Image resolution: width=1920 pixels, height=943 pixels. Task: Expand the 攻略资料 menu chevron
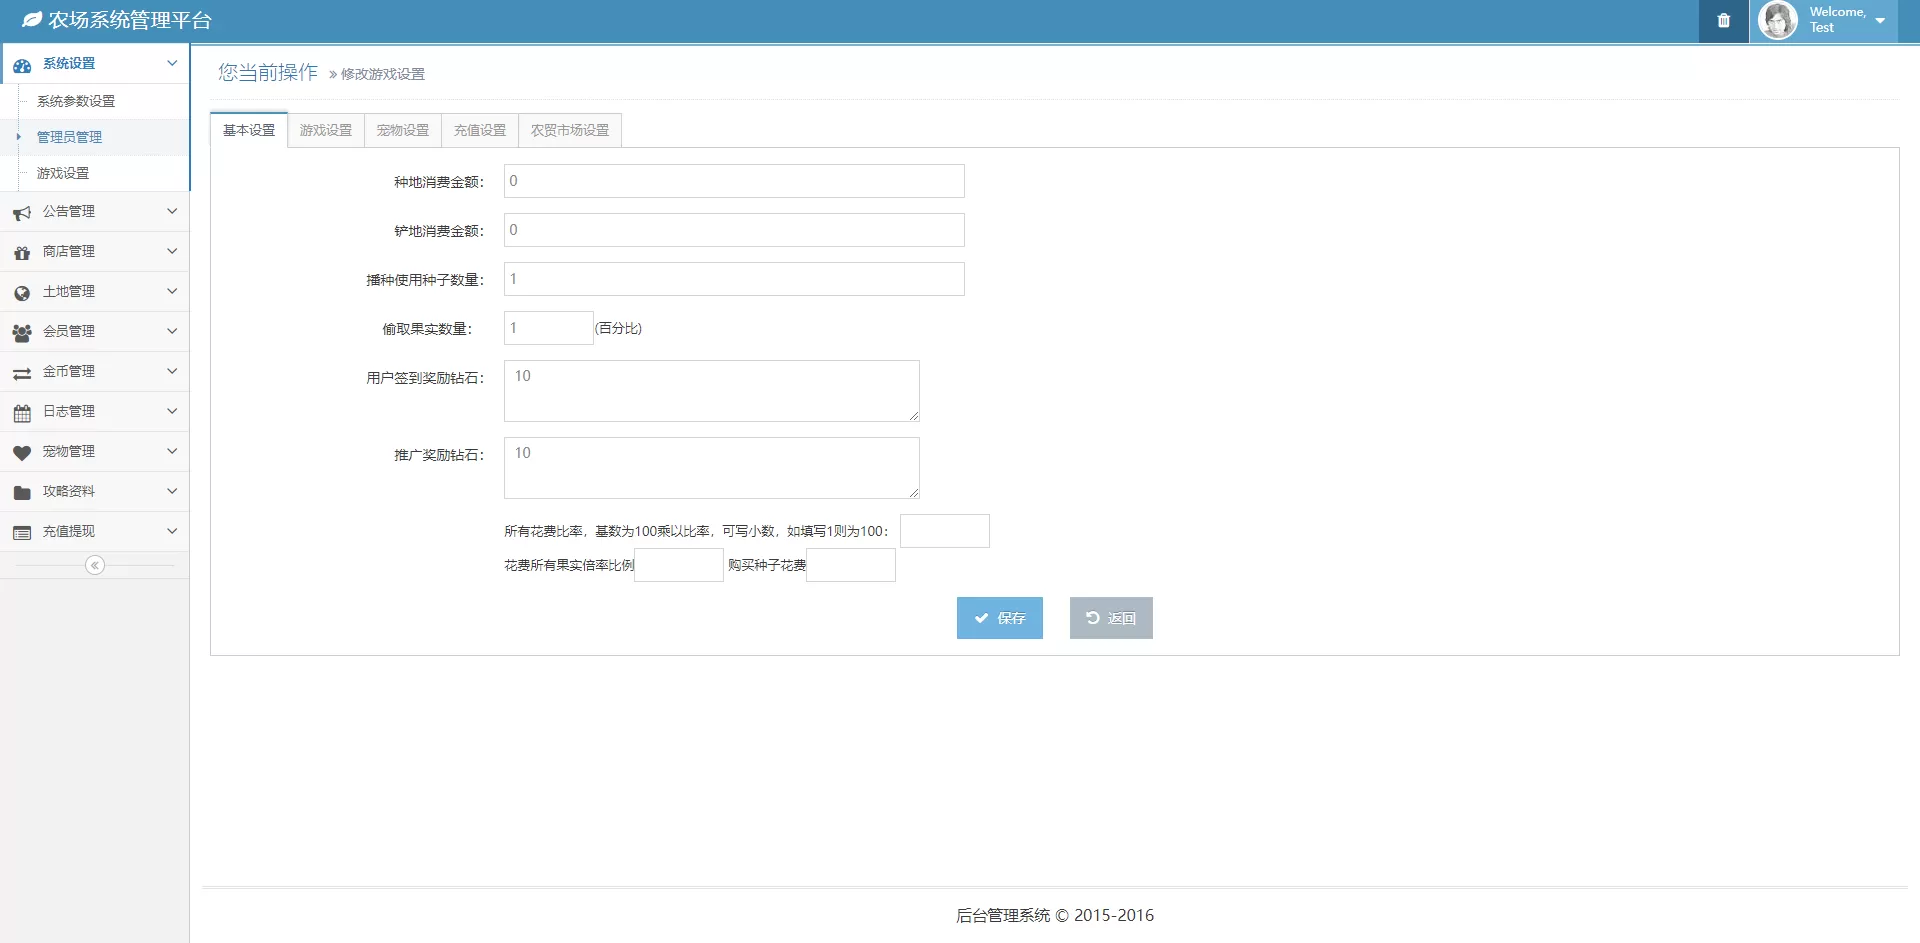coord(172,492)
